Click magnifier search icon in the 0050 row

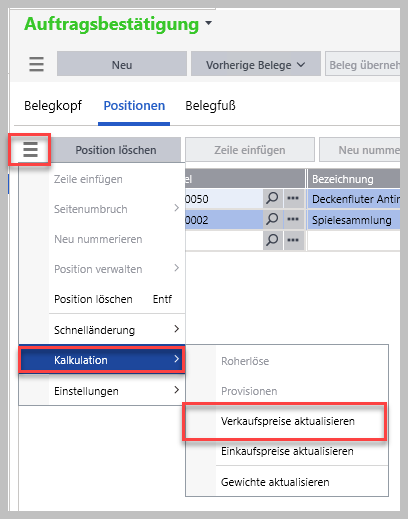(272, 199)
